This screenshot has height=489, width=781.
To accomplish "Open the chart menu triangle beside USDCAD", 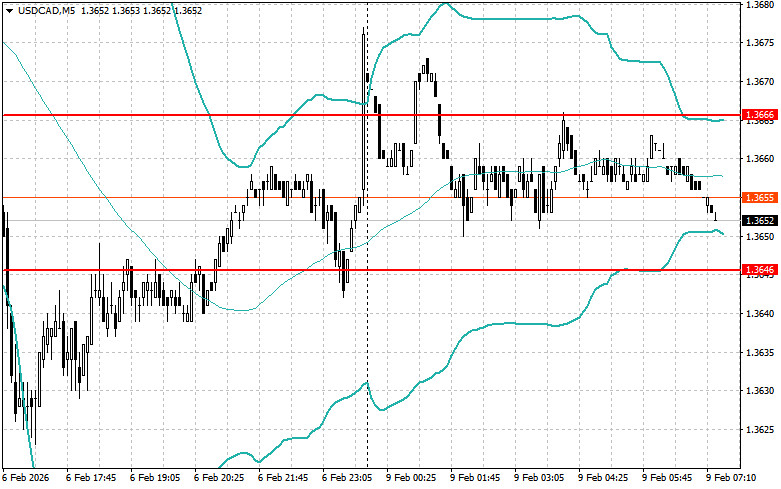I will (x=9, y=10).
